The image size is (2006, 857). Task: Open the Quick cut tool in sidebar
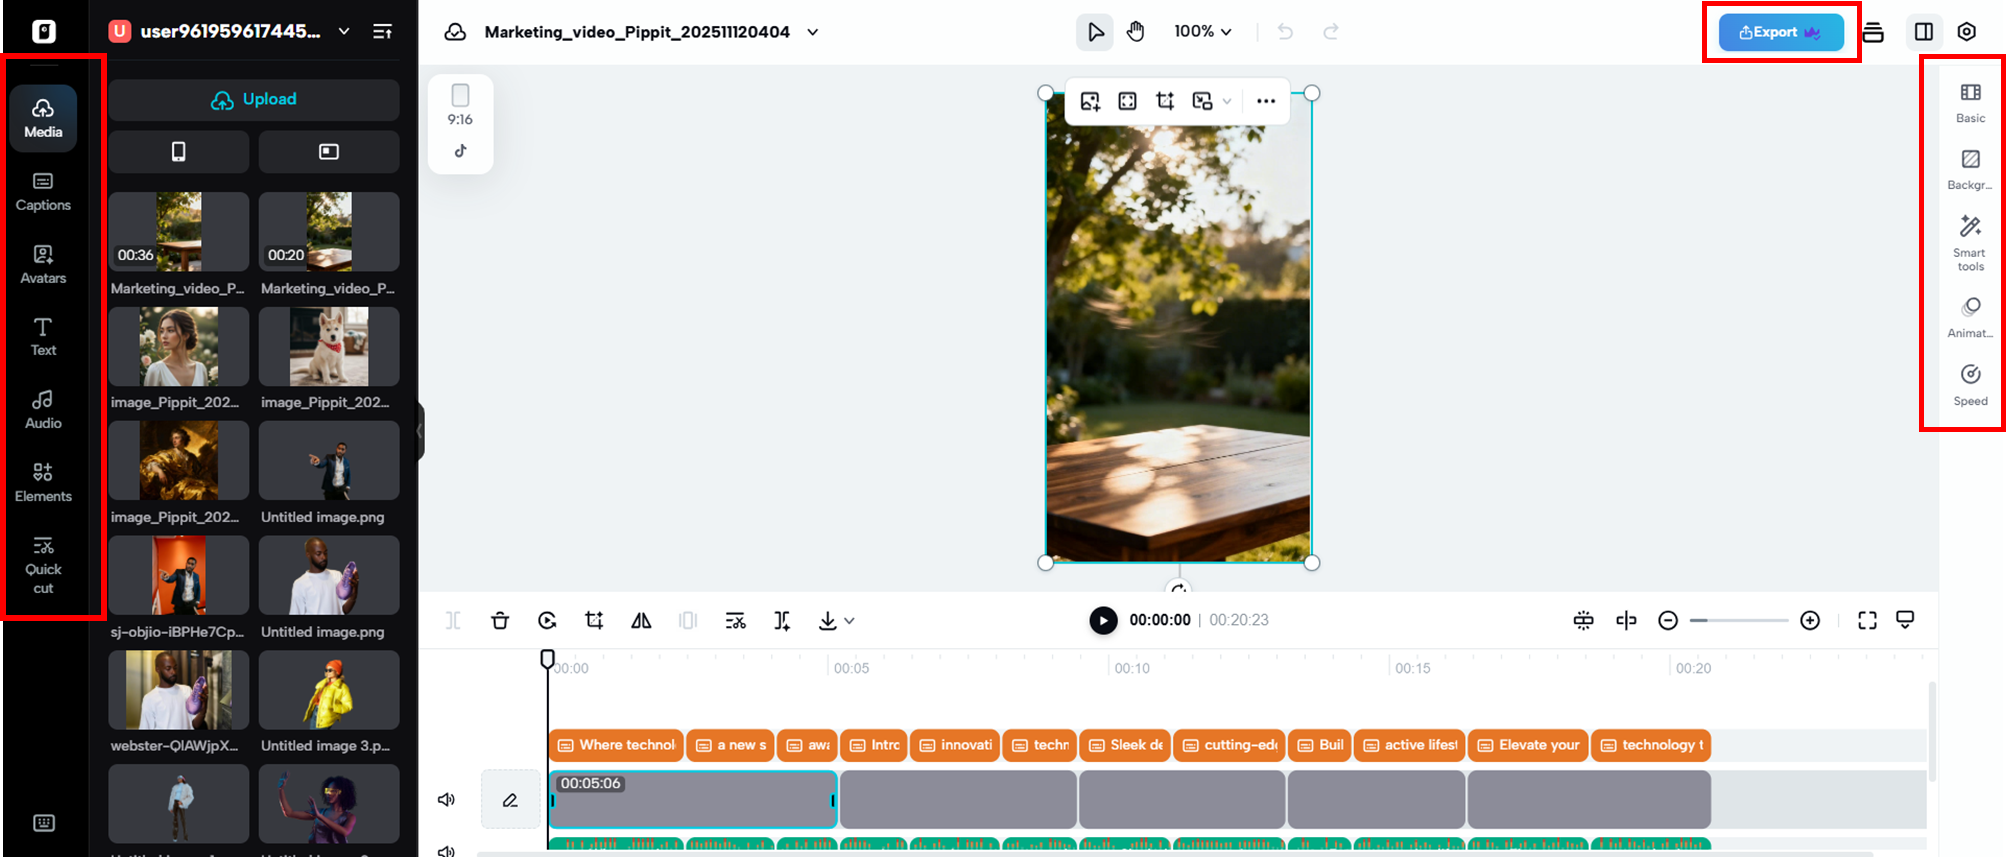click(x=43, y=566)
